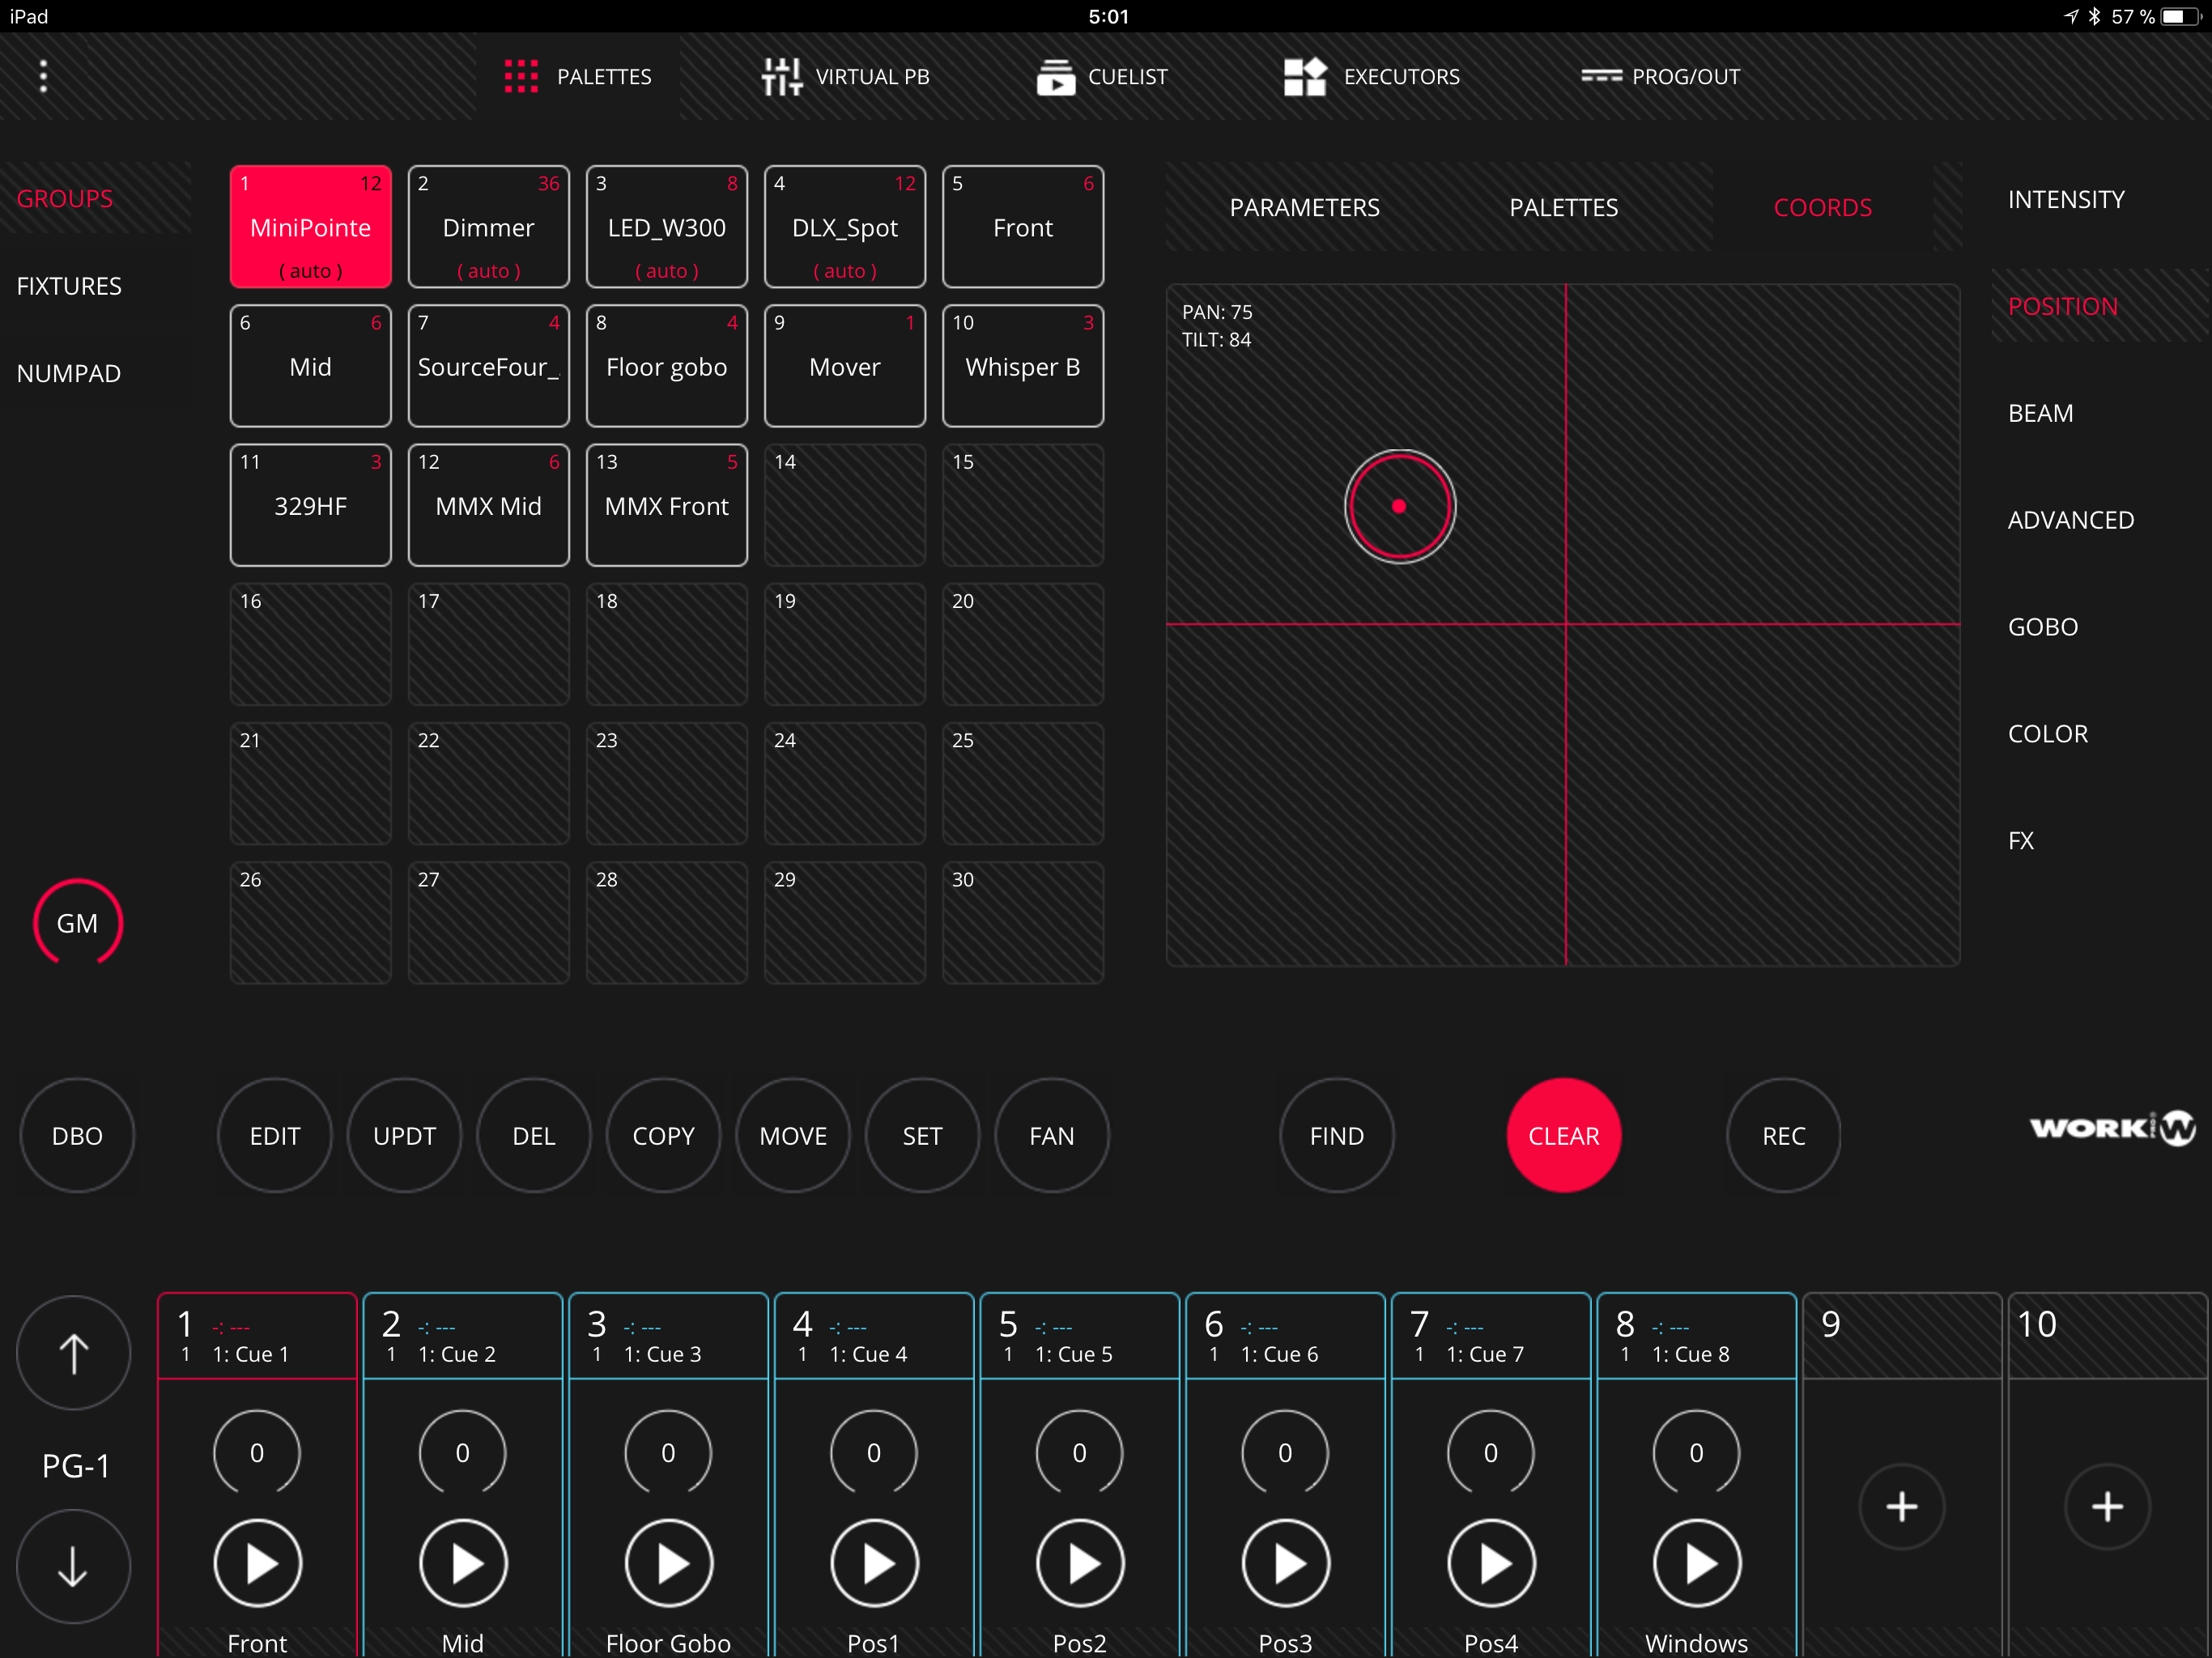This screenshot has height=1658, width=2212.
Task: Go to next page with down arrow
Action: (x=74, y=1566)
